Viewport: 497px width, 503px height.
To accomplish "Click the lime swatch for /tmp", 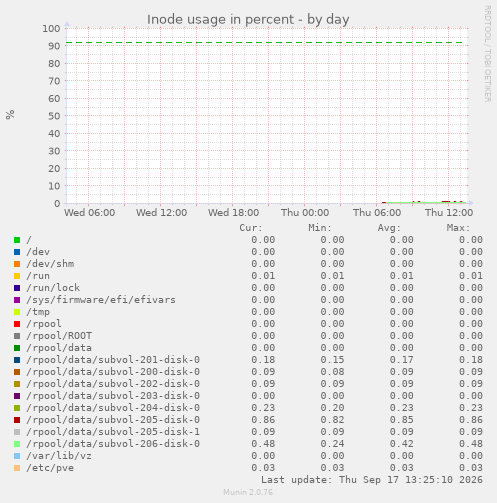I will pos(17,312).
